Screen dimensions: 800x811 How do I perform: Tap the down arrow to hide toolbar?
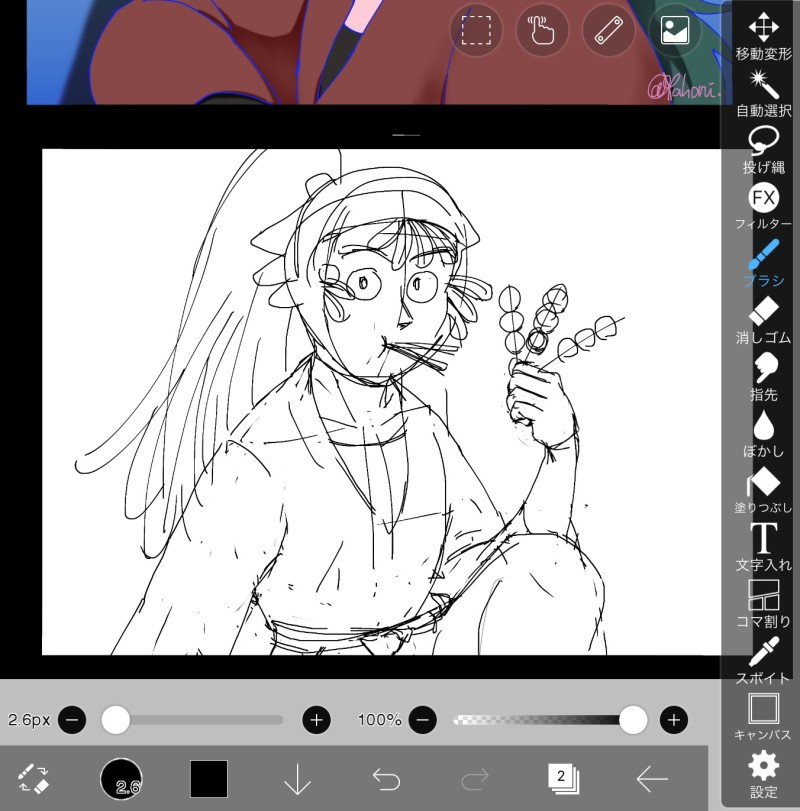[297, 778]
